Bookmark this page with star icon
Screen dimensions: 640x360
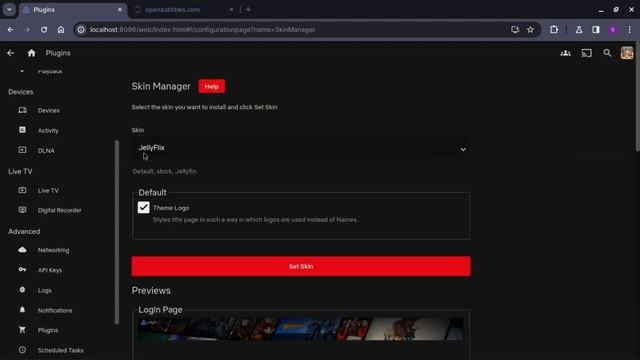[x=530, y=29]
